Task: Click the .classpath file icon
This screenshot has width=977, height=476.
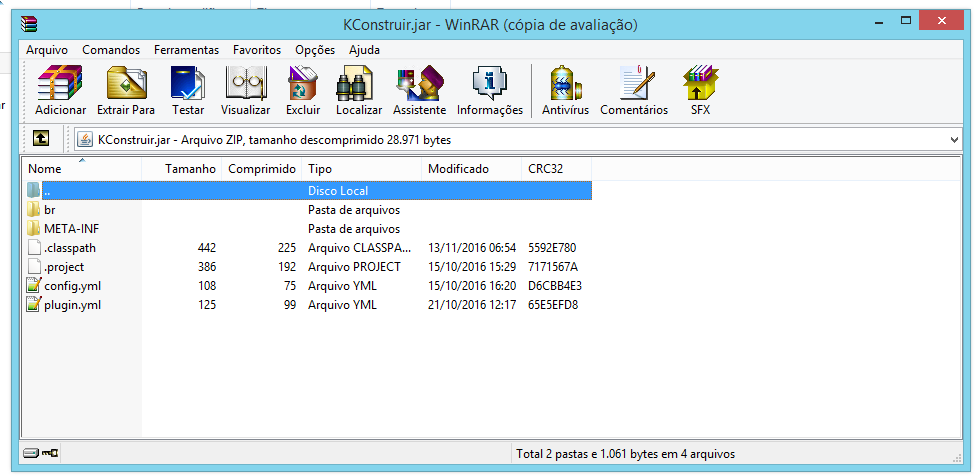Action: pos(34,248)
